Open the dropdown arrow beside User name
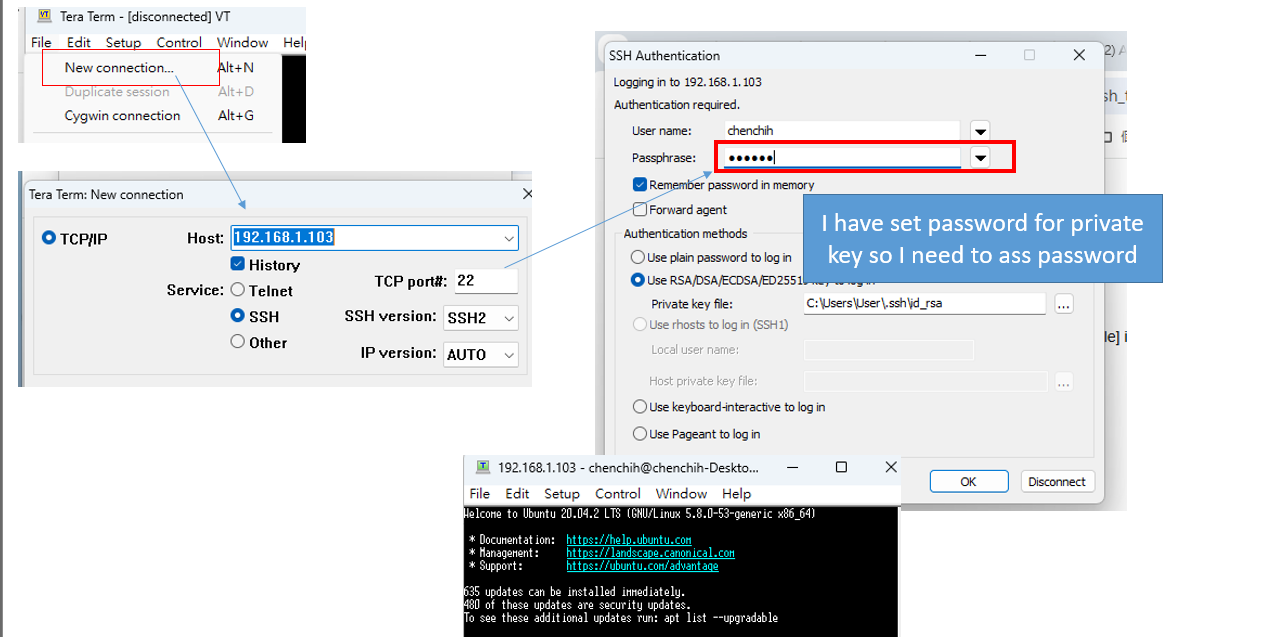1278x637 pixels. point(981,131)
